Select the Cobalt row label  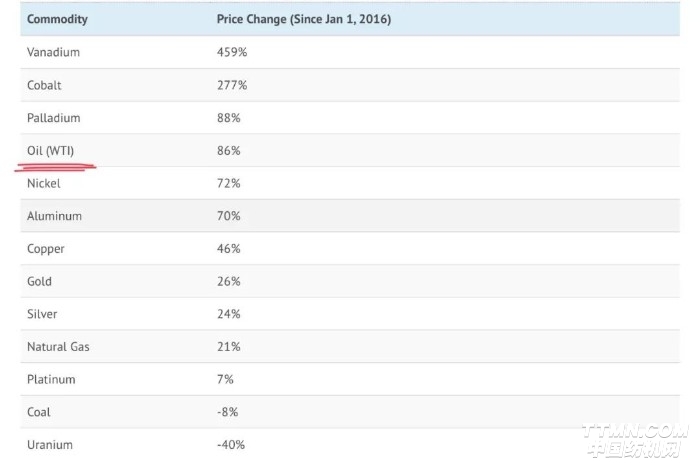tap(44, 85)
